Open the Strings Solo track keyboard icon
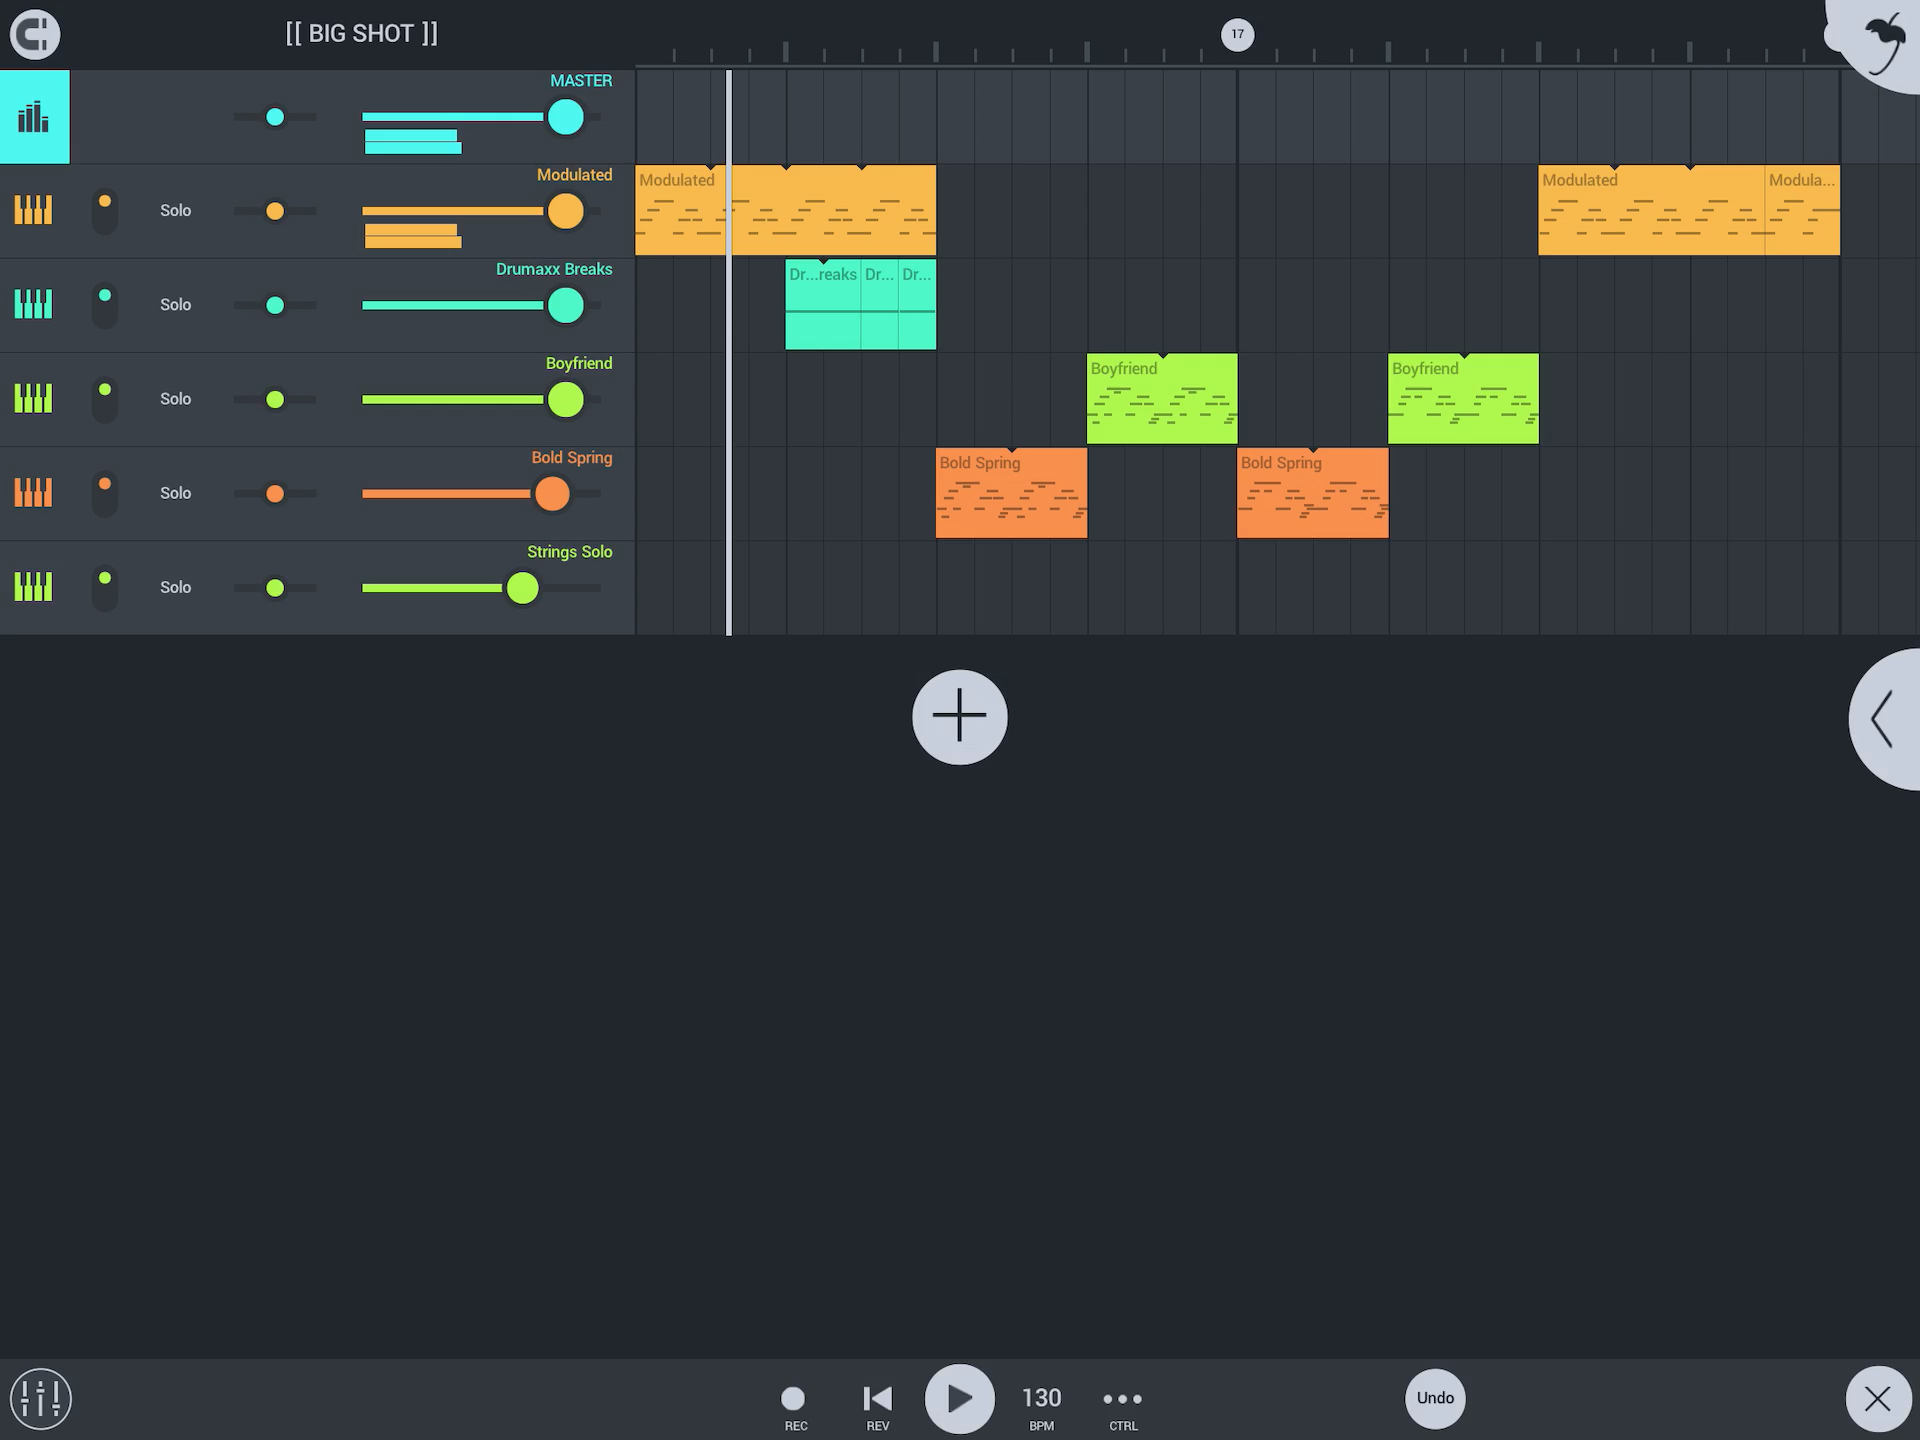Image resolution: width=1920 pixels, height=1440 pixels. point(33,586)
